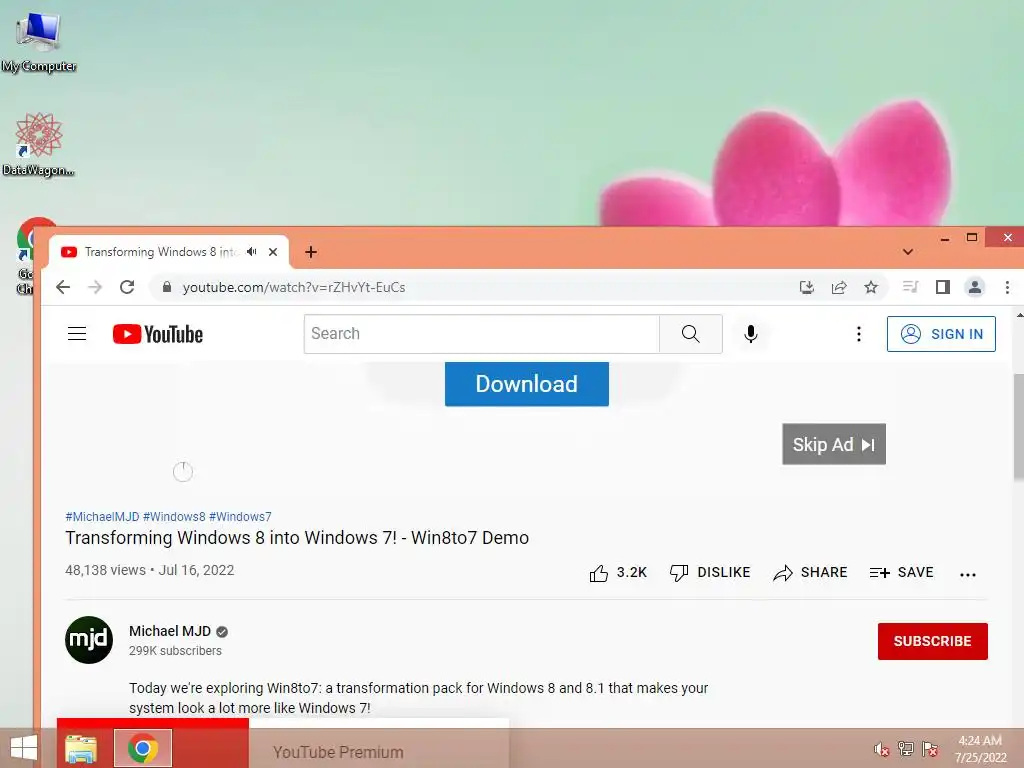Go to the YouTube home logo
This screenshot has height=768, width=1024.
pyautogui.click(x=157, y=334)
